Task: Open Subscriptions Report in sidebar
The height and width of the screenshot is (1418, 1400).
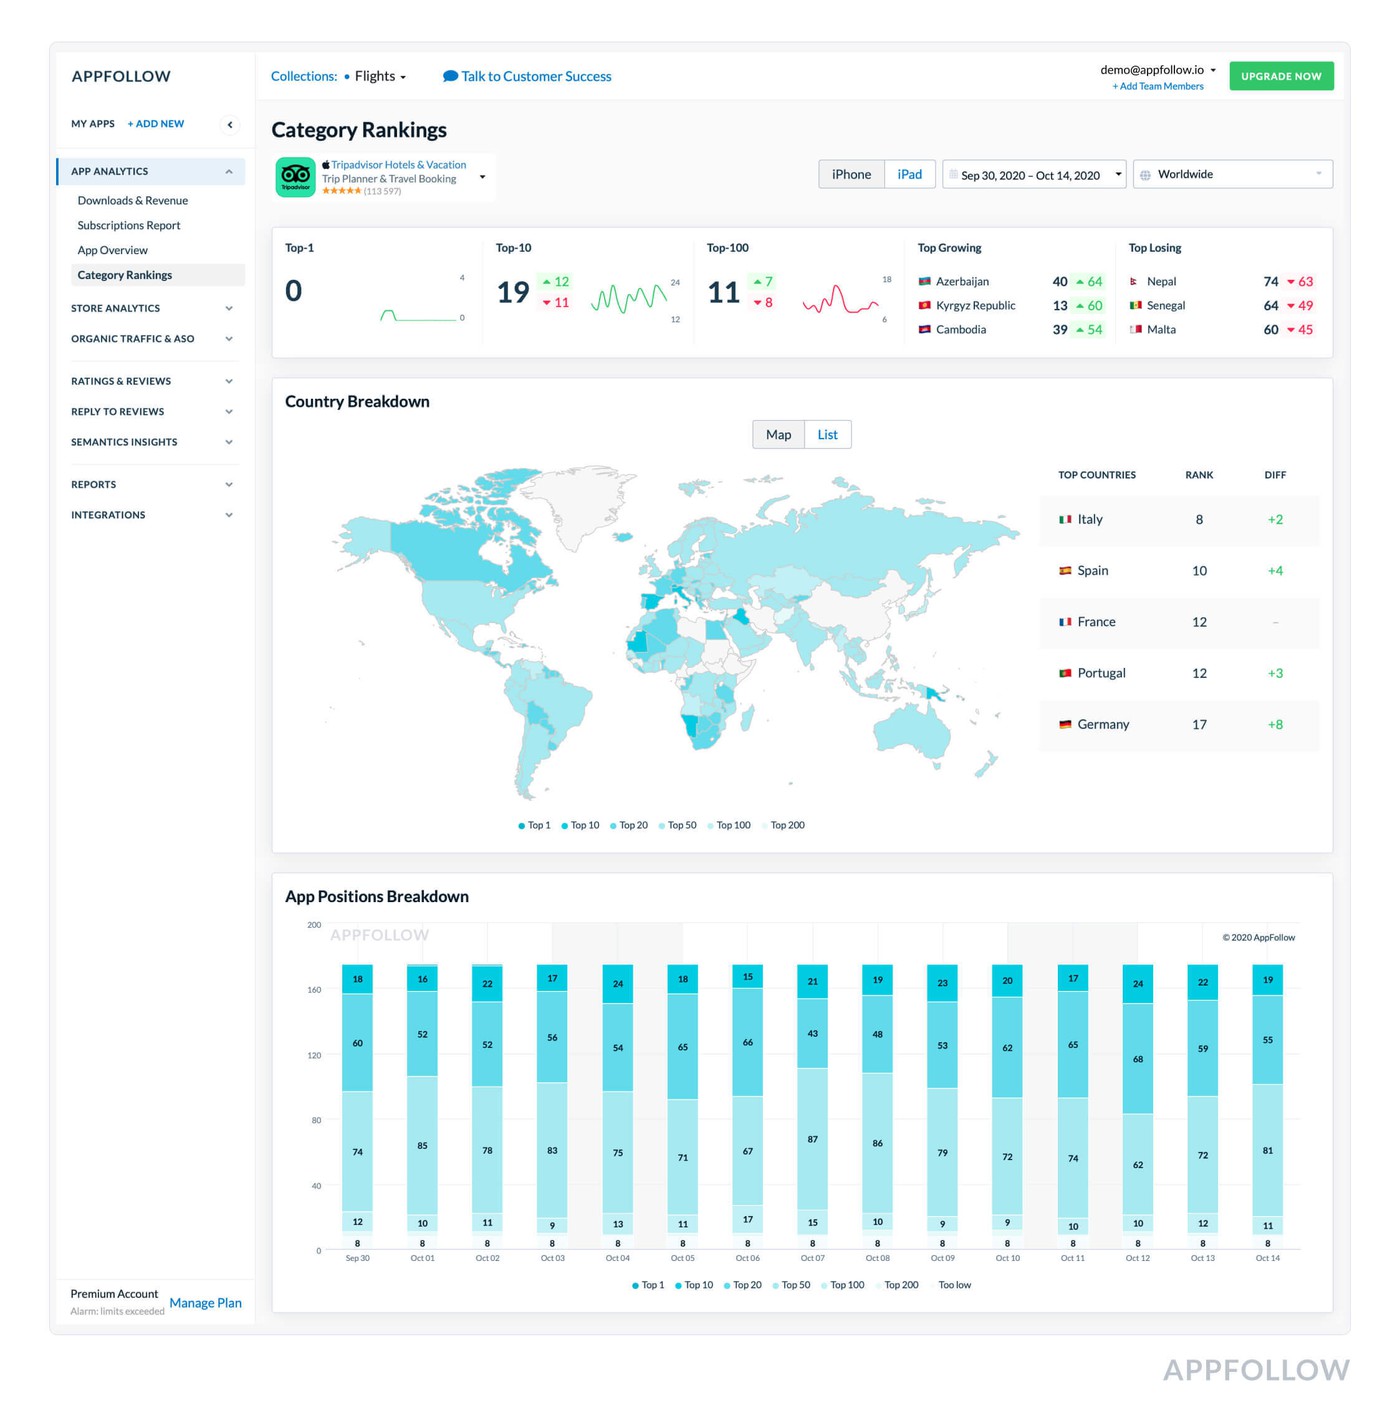Action: click(129, 226)
